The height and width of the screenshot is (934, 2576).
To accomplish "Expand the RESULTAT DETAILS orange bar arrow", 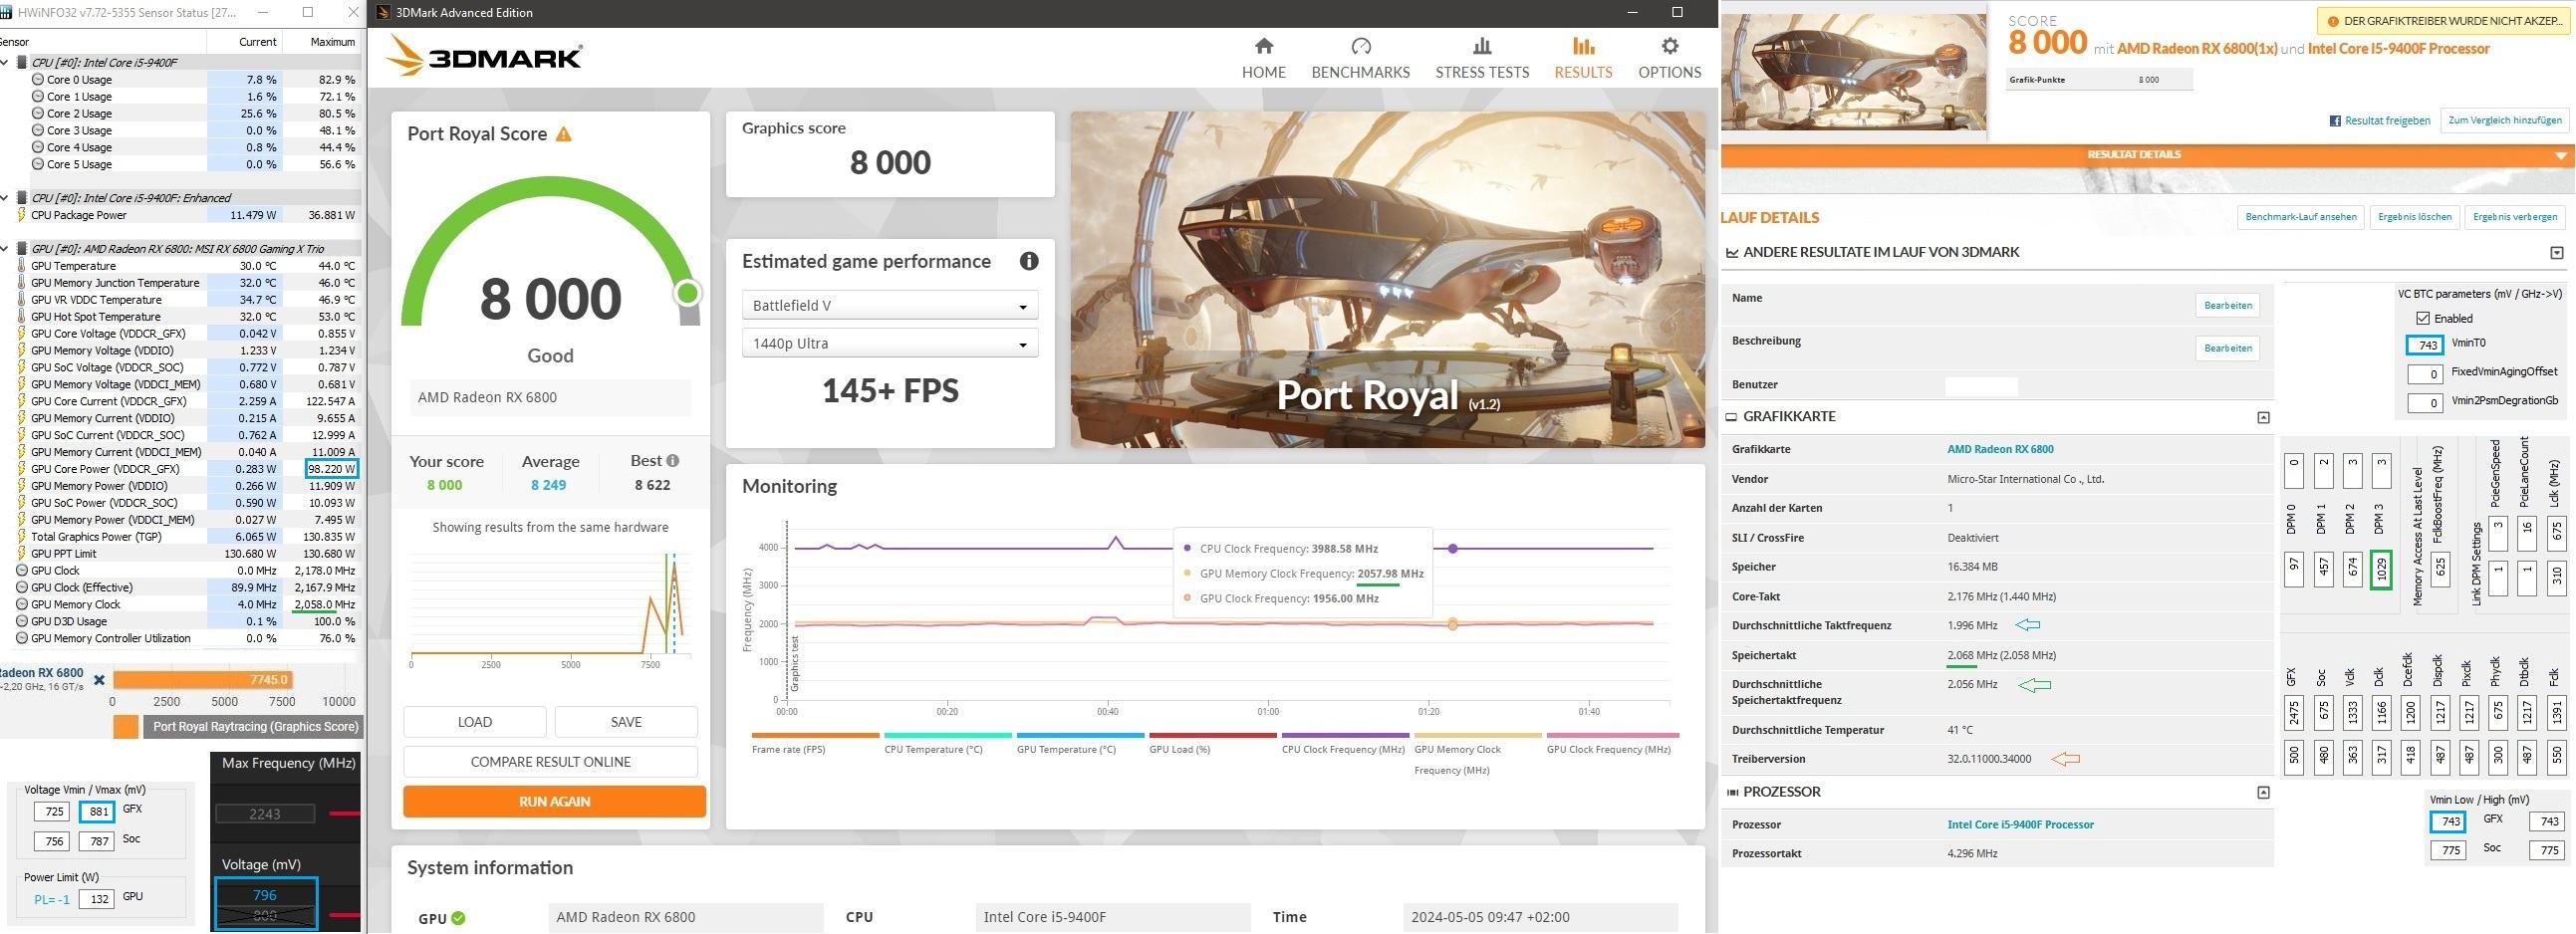I will (x=2560, y=155).
